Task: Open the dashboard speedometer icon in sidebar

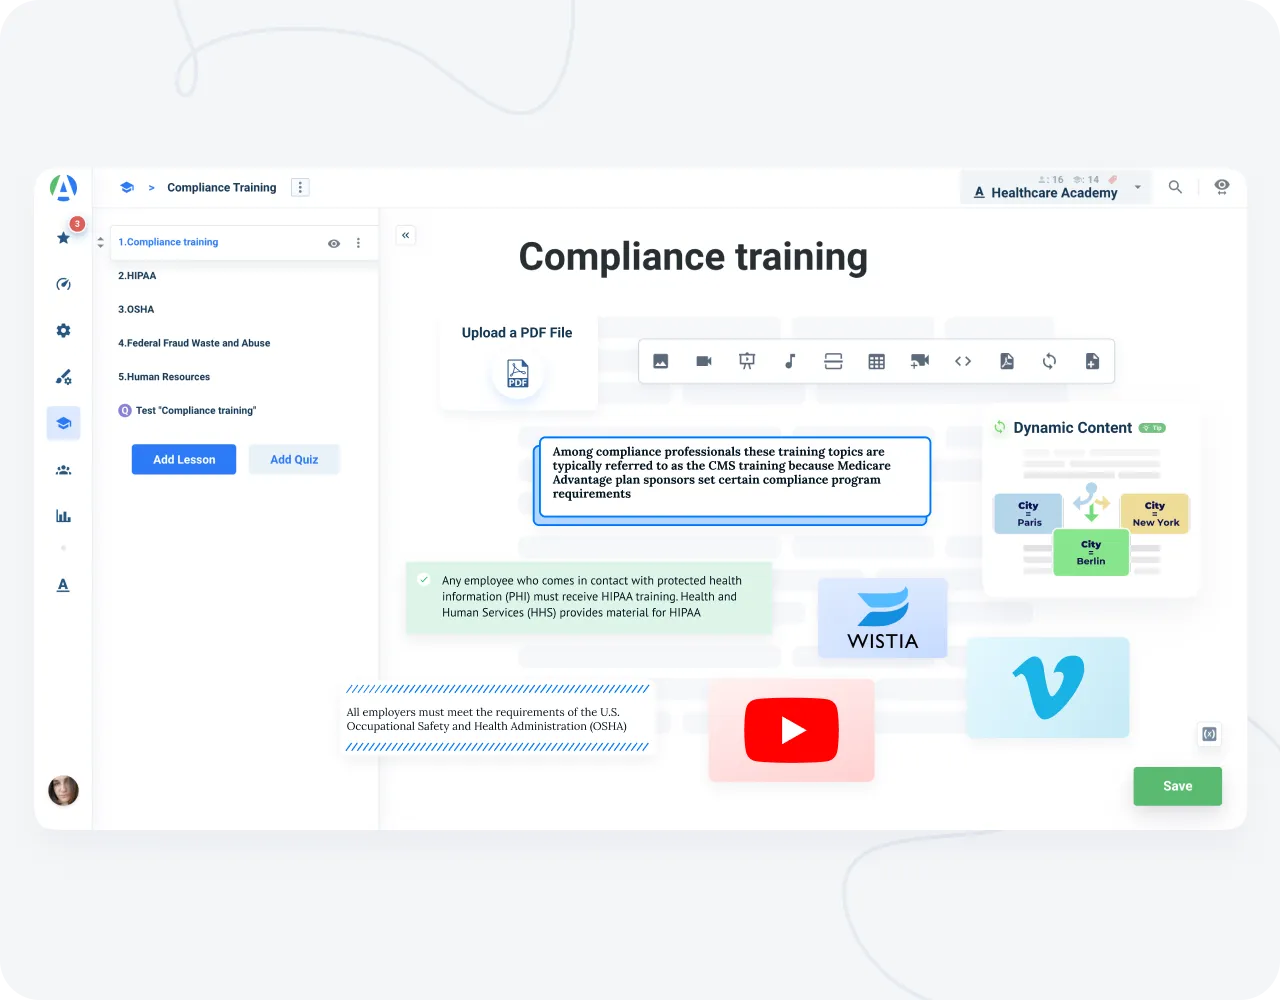Action: click(63, 284)
